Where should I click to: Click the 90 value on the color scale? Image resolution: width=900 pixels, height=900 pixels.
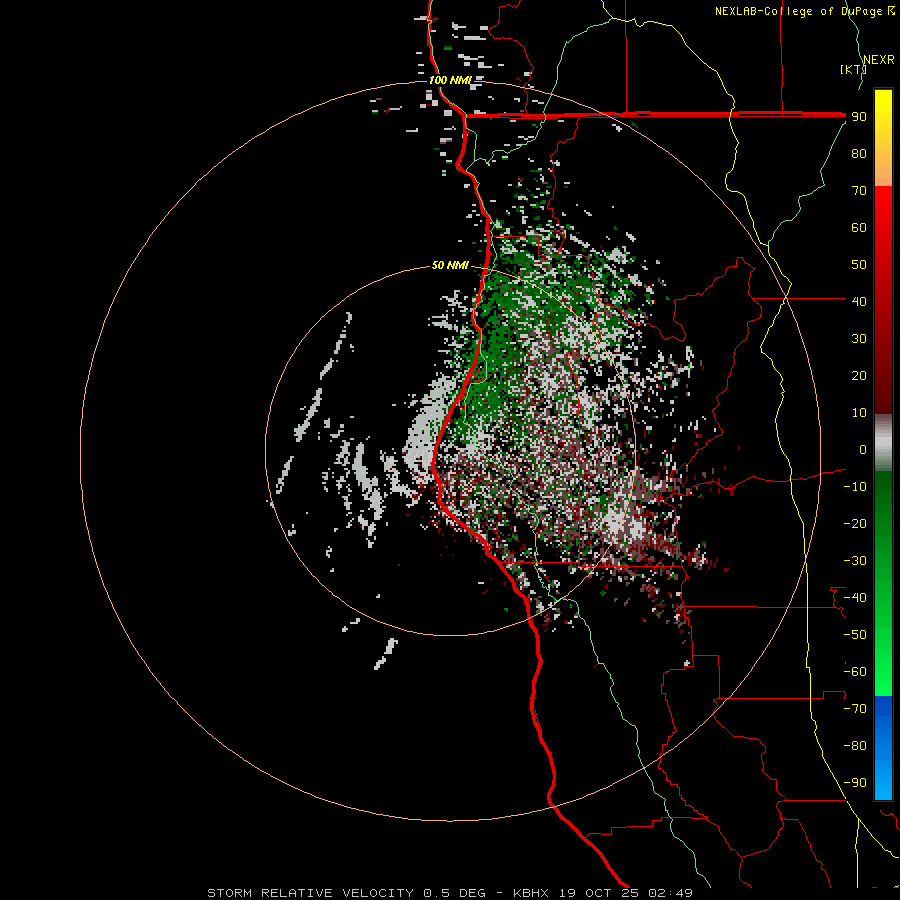(x=859, y=117)
